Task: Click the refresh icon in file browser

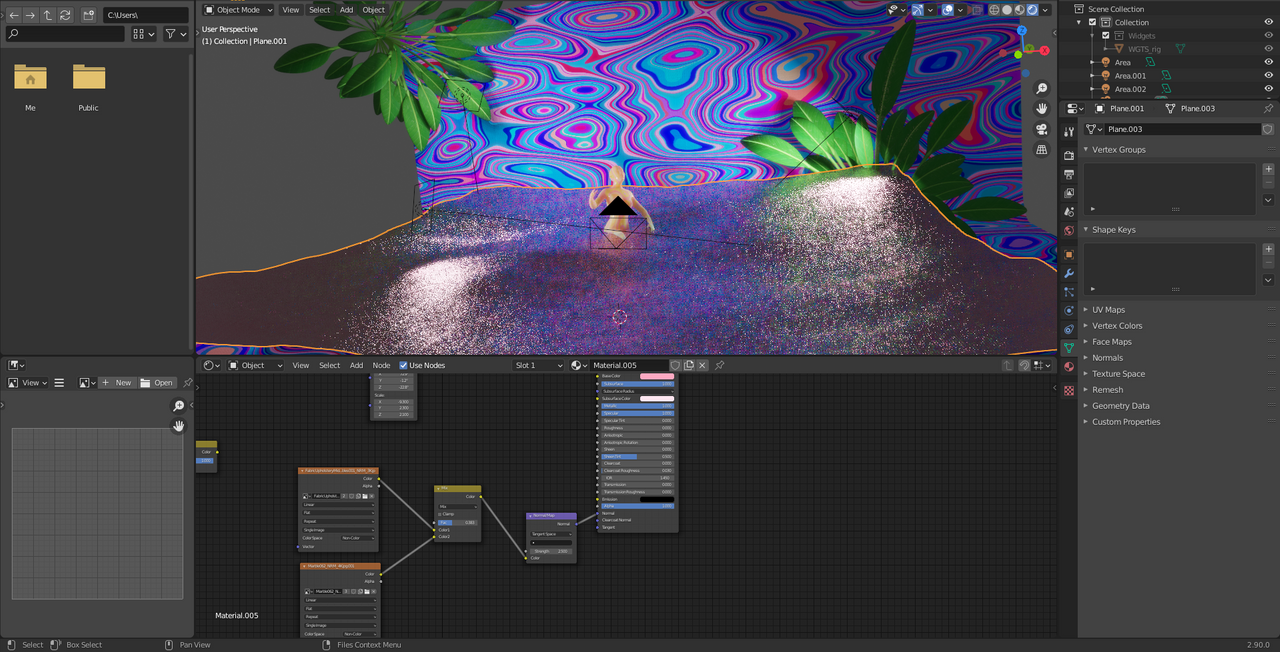Action: [65, 15]
